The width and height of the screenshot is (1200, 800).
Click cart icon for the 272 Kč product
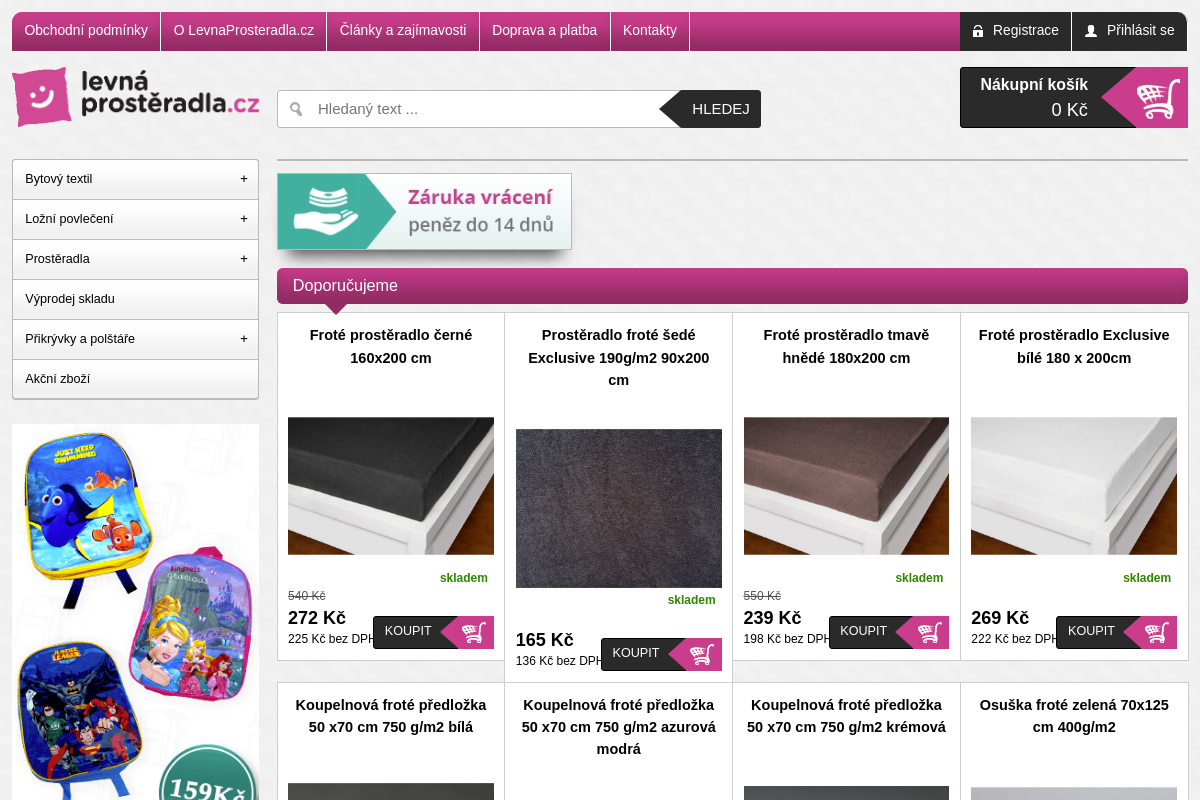473,632
